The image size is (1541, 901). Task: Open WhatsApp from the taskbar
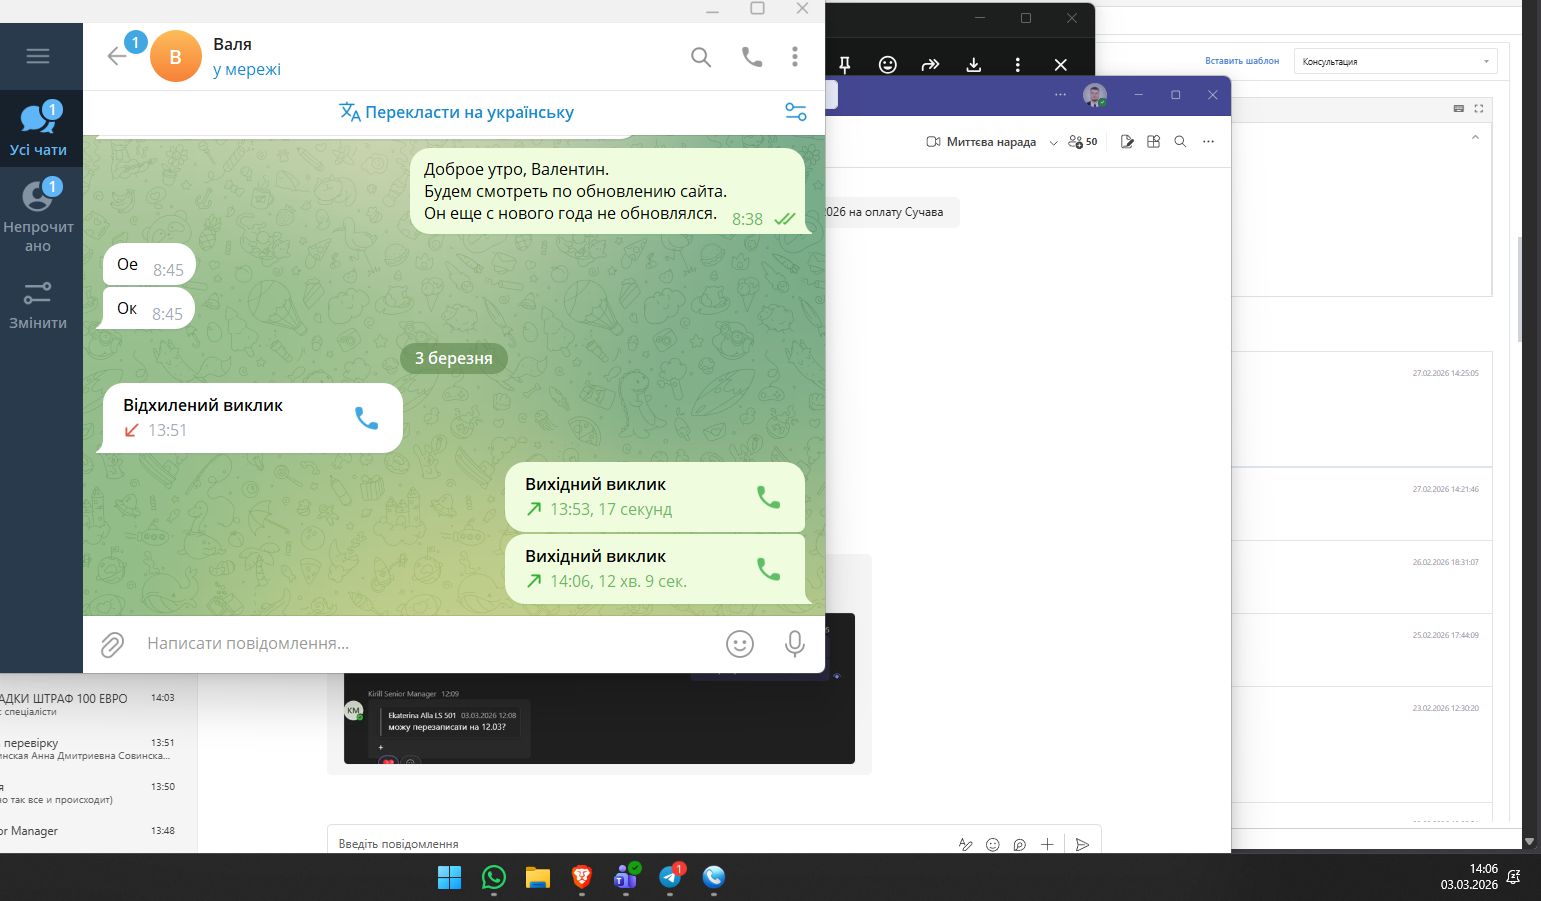pyautogui.click(x=494, y=877)
